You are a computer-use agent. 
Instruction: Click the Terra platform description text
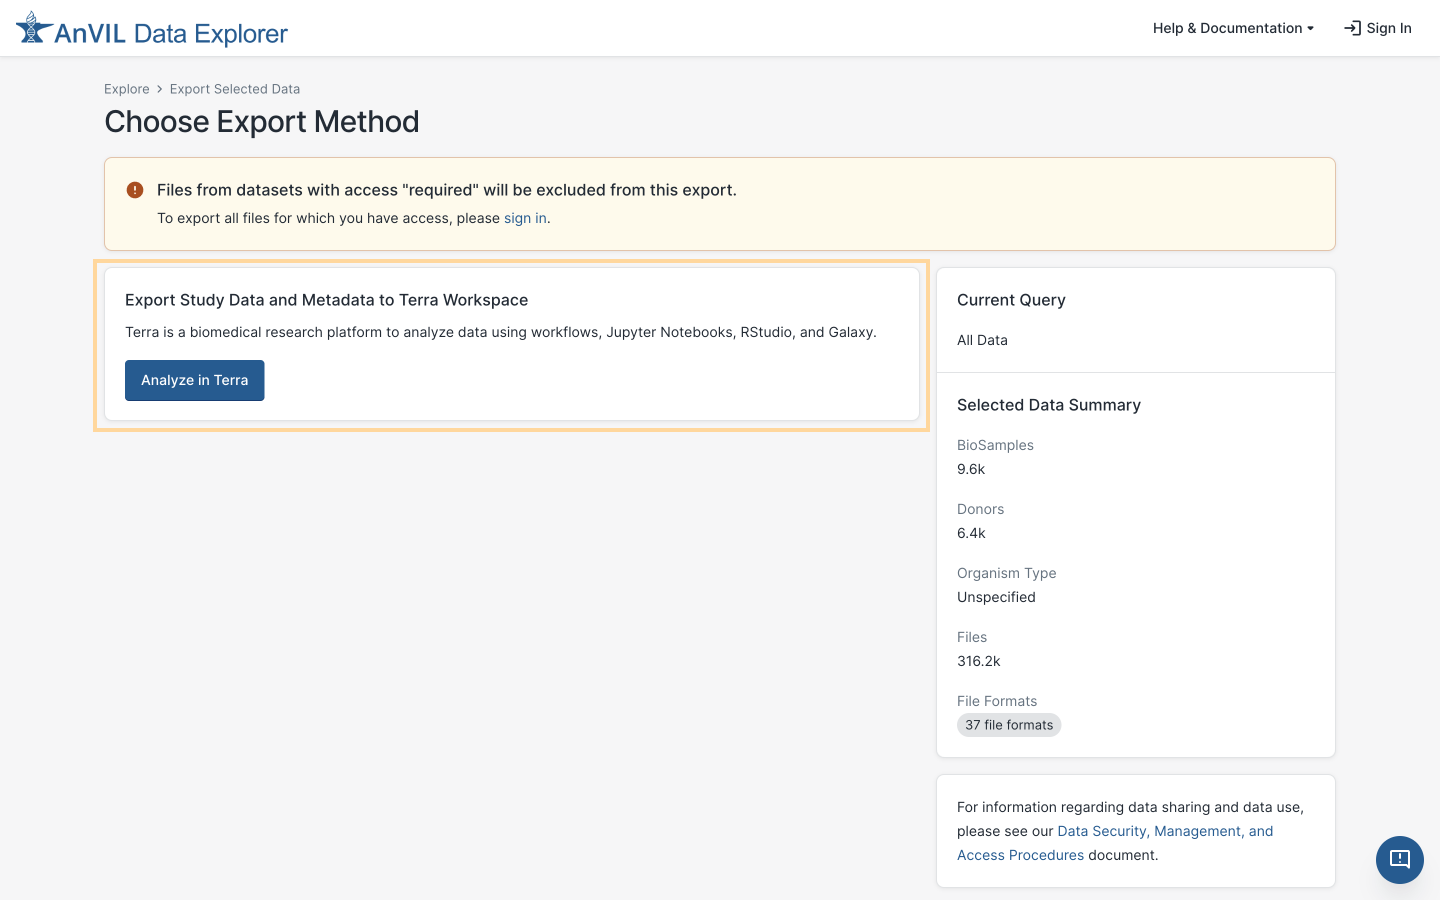501,332
